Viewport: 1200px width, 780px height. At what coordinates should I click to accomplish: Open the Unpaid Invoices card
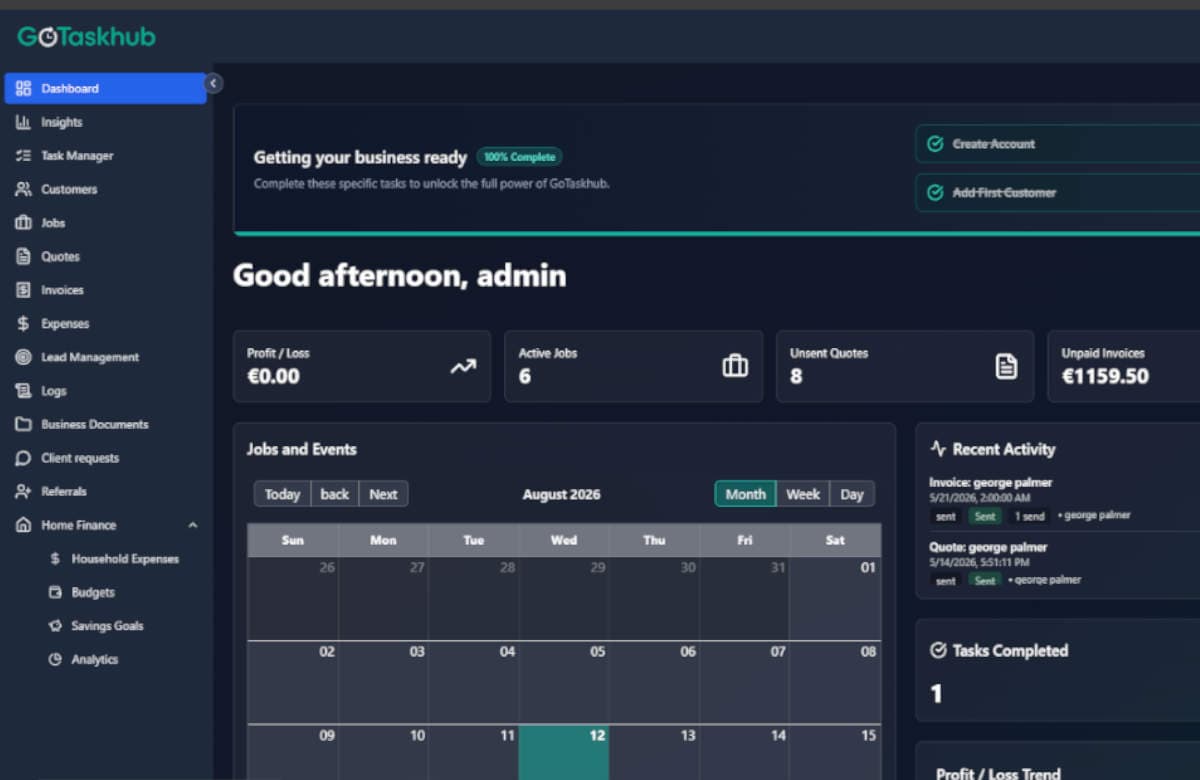coord(1123,367)
